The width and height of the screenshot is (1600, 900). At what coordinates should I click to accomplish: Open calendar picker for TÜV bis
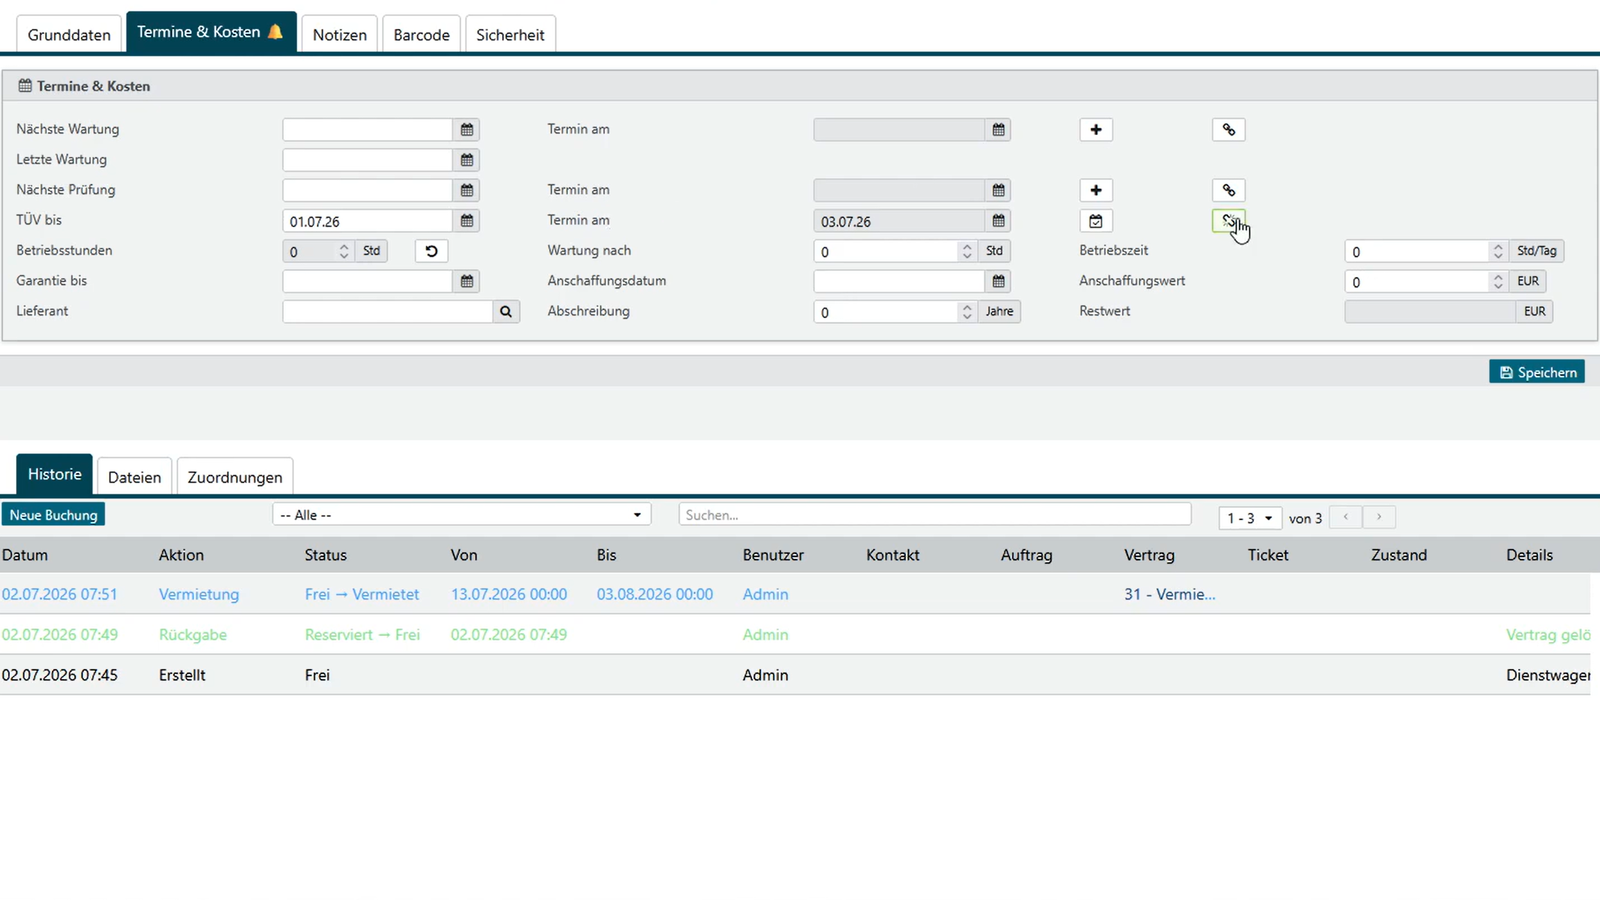[467, 221]
